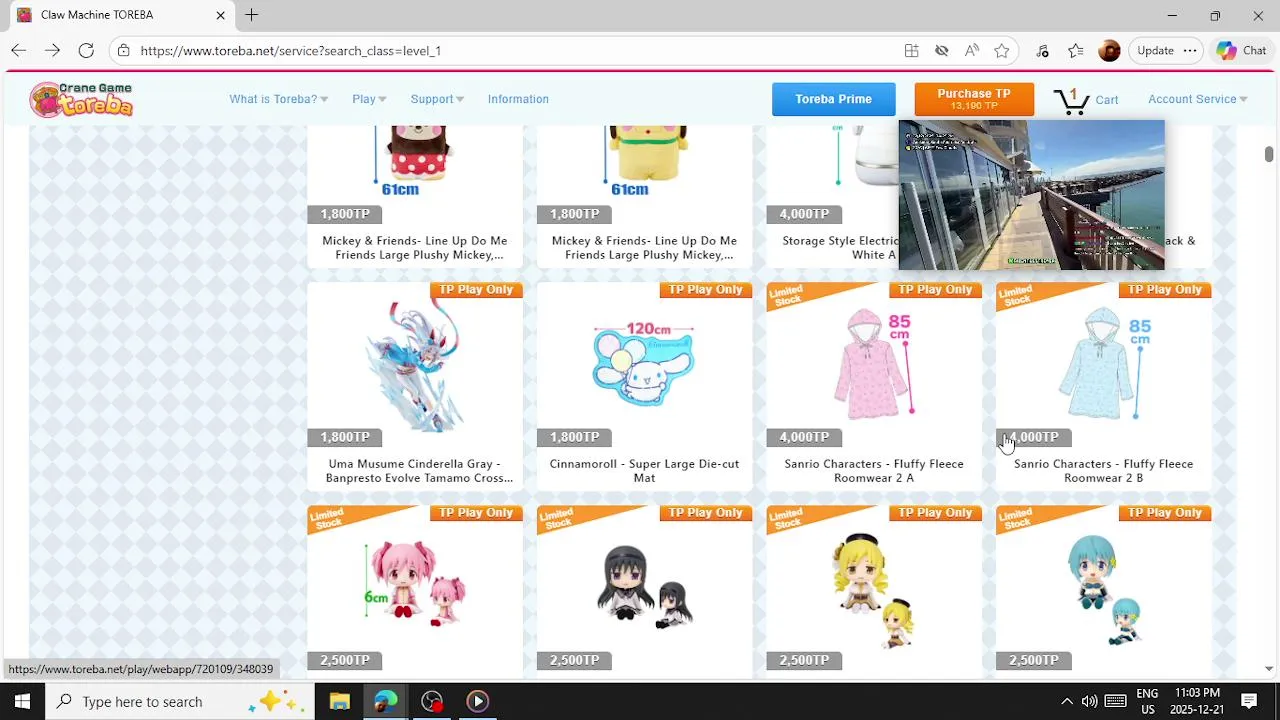Click the picture-in-picture video overlay

coord(1031,195)
